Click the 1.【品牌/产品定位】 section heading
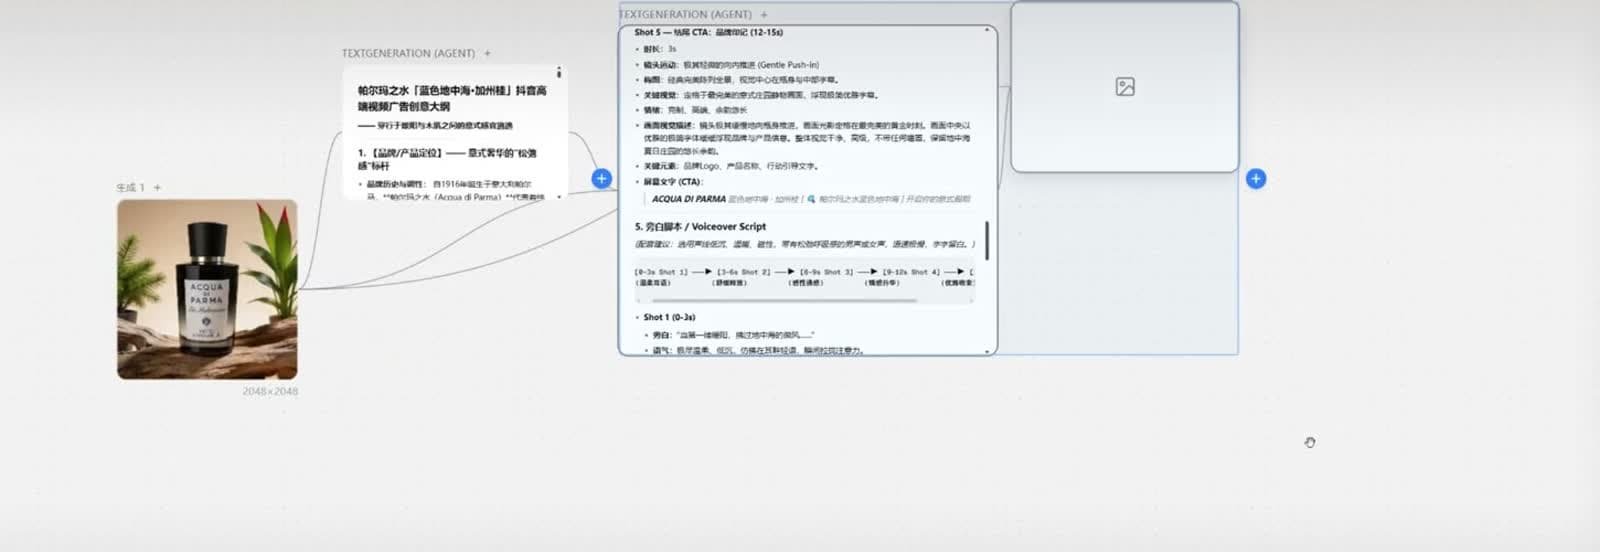 447,159
